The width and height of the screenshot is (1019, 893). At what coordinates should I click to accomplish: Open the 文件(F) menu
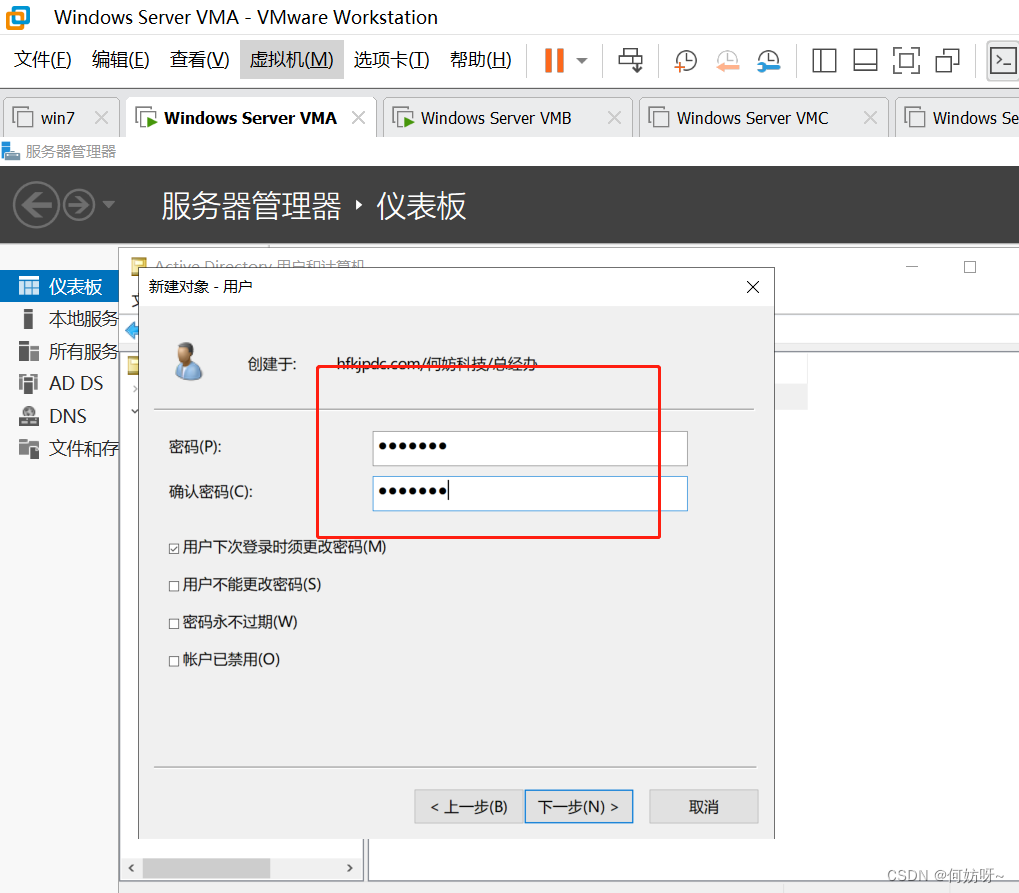click(x=43, y=60)
